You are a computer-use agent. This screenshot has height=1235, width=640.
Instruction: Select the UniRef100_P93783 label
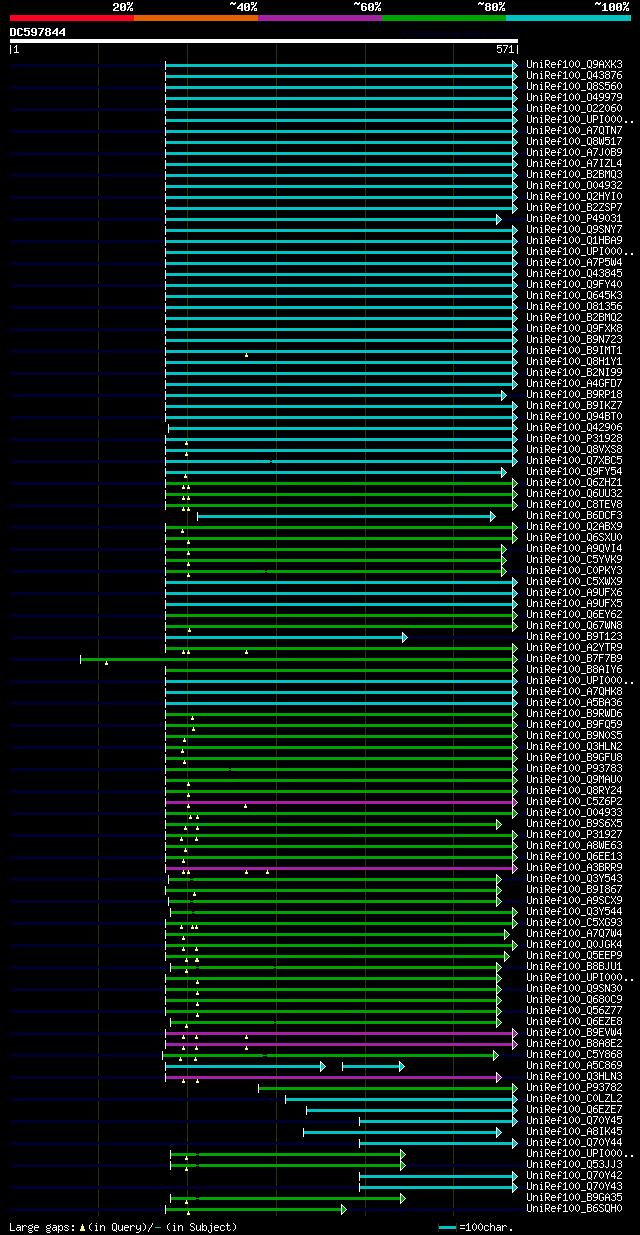[574, 768]
